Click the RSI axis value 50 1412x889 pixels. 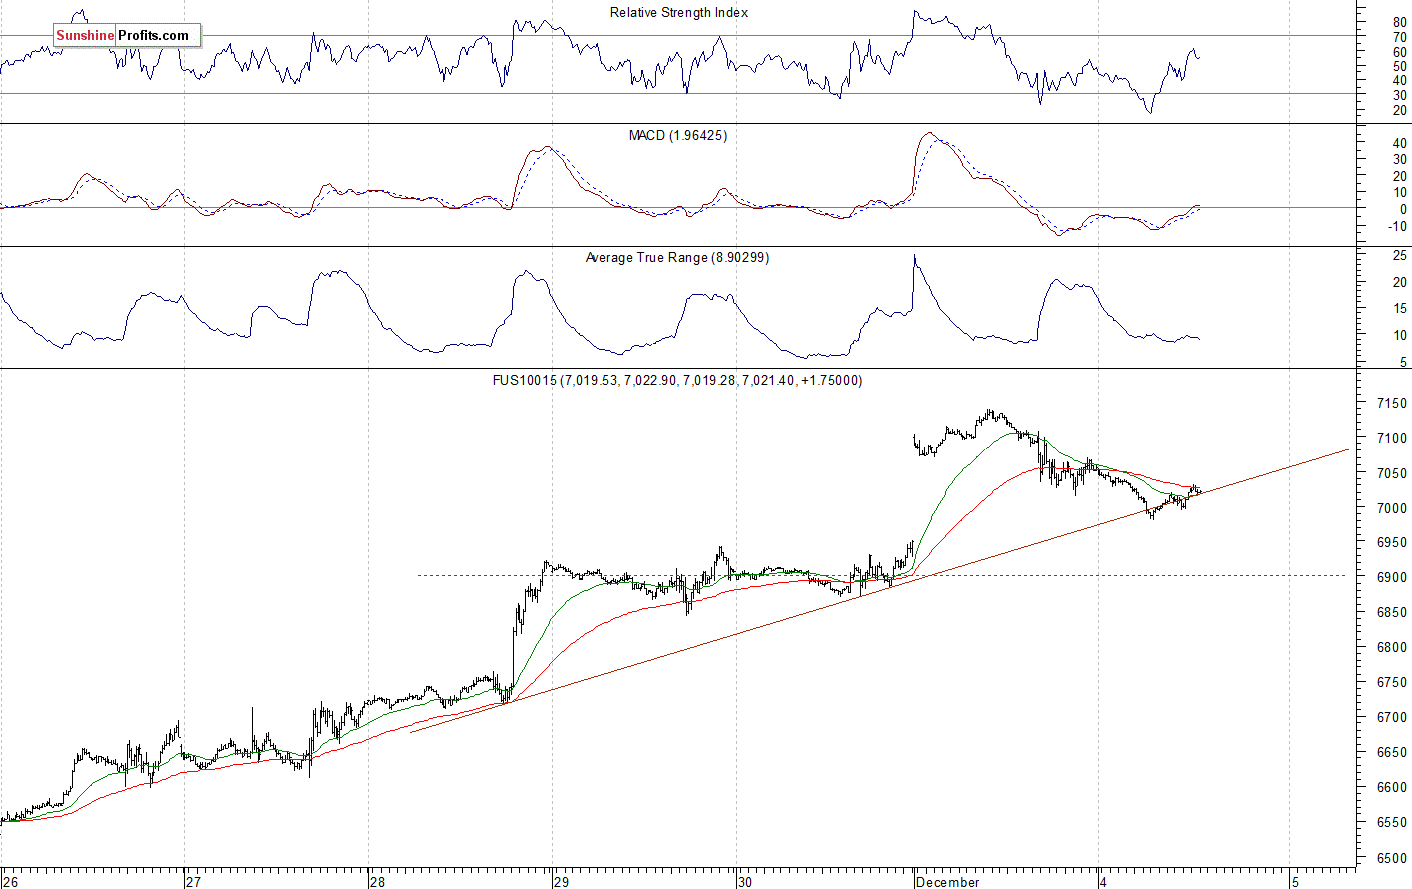(1400, 66)
